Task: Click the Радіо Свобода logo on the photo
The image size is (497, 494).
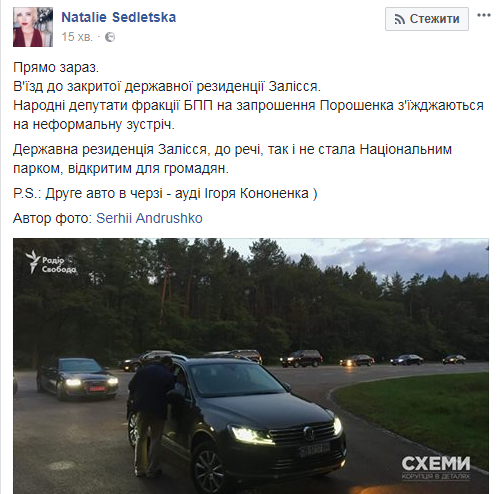Action: pyautogui.click(x=51, y=262)
